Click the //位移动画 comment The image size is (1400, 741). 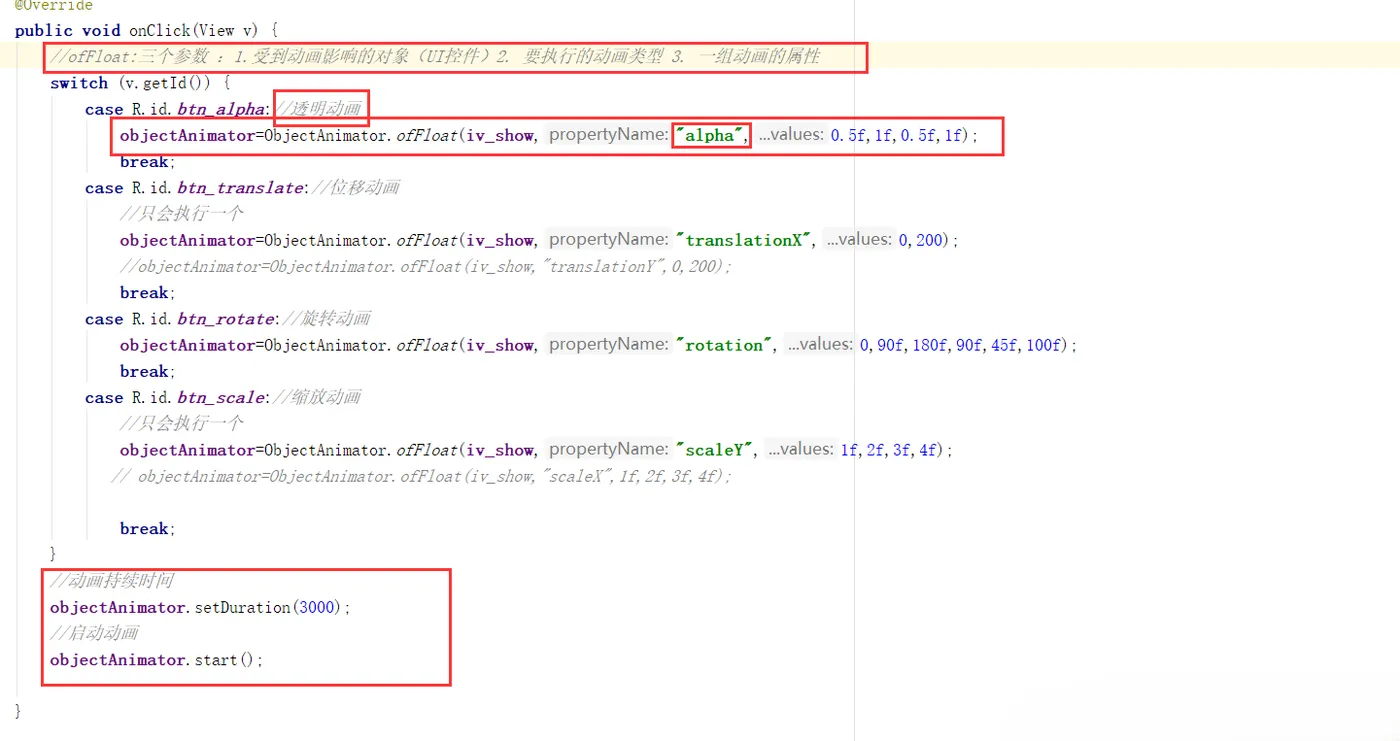355,188
